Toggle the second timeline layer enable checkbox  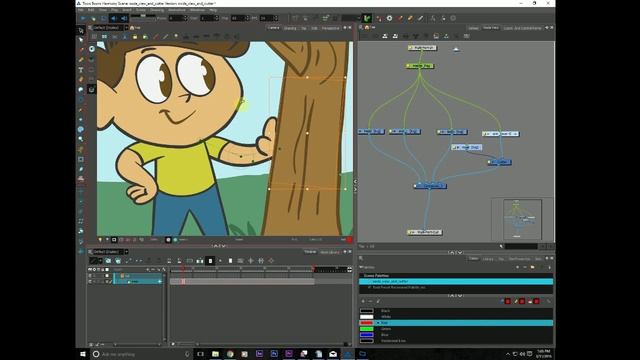tap(90, 282)
